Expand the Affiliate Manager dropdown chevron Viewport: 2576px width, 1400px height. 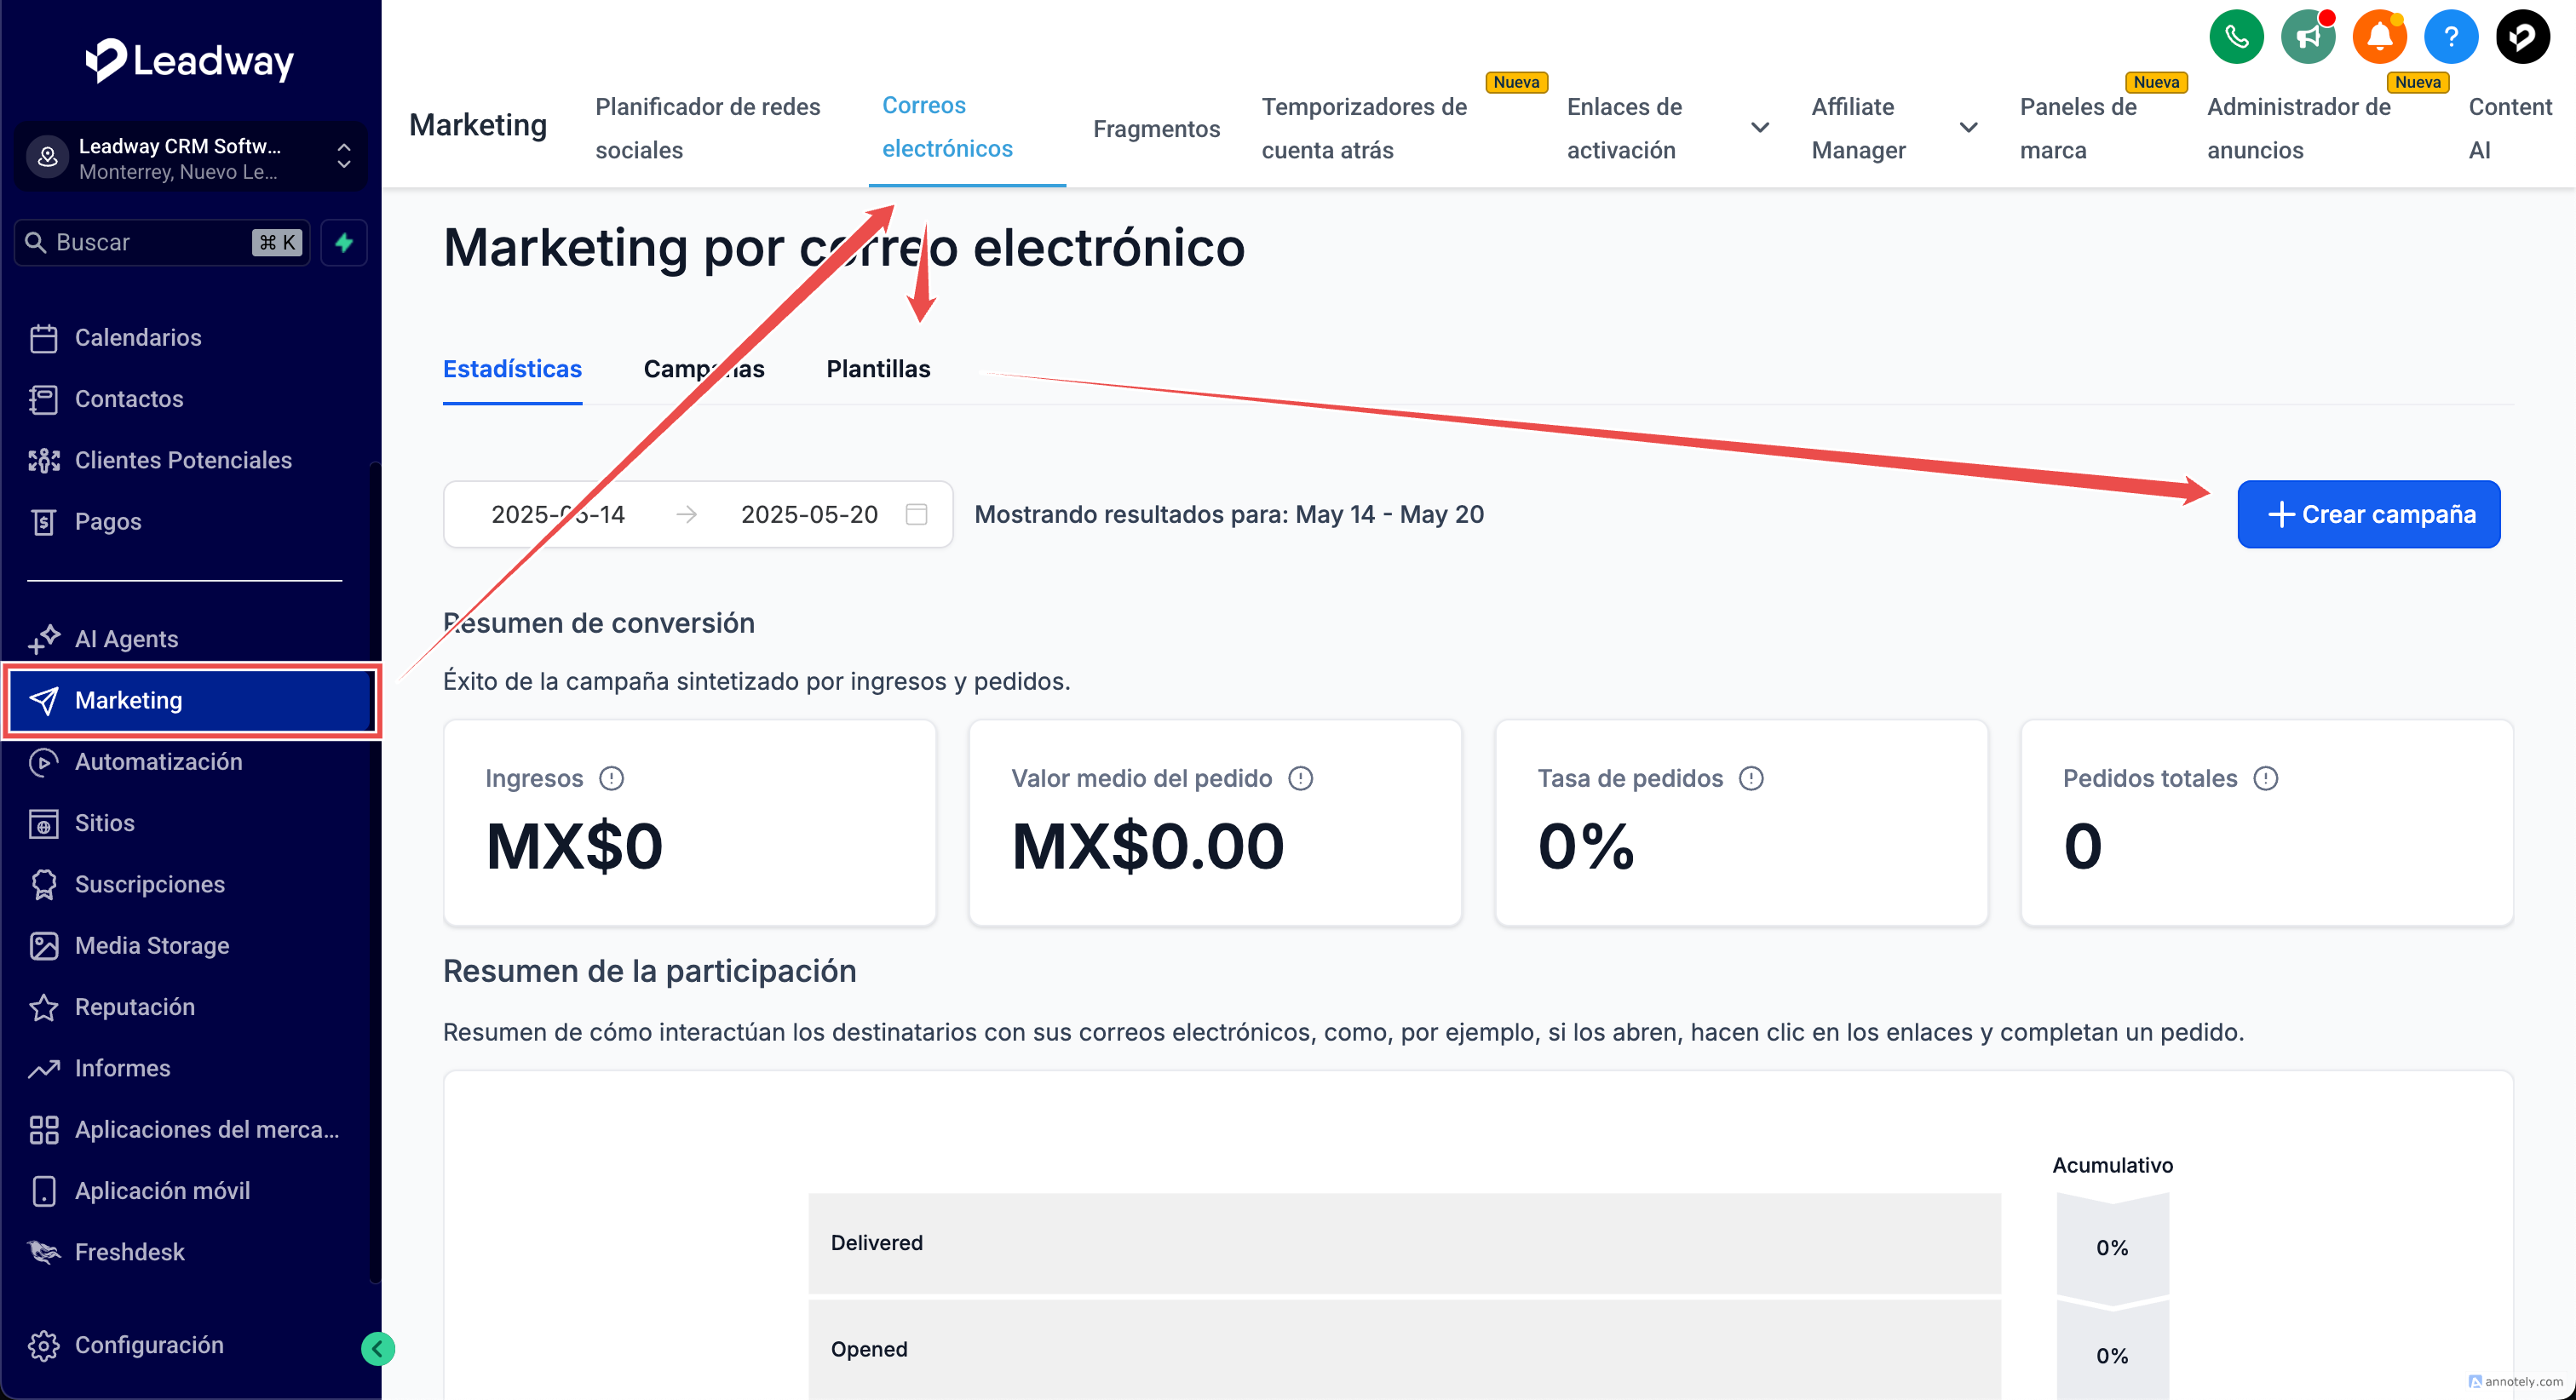(x=1968, y=128)
